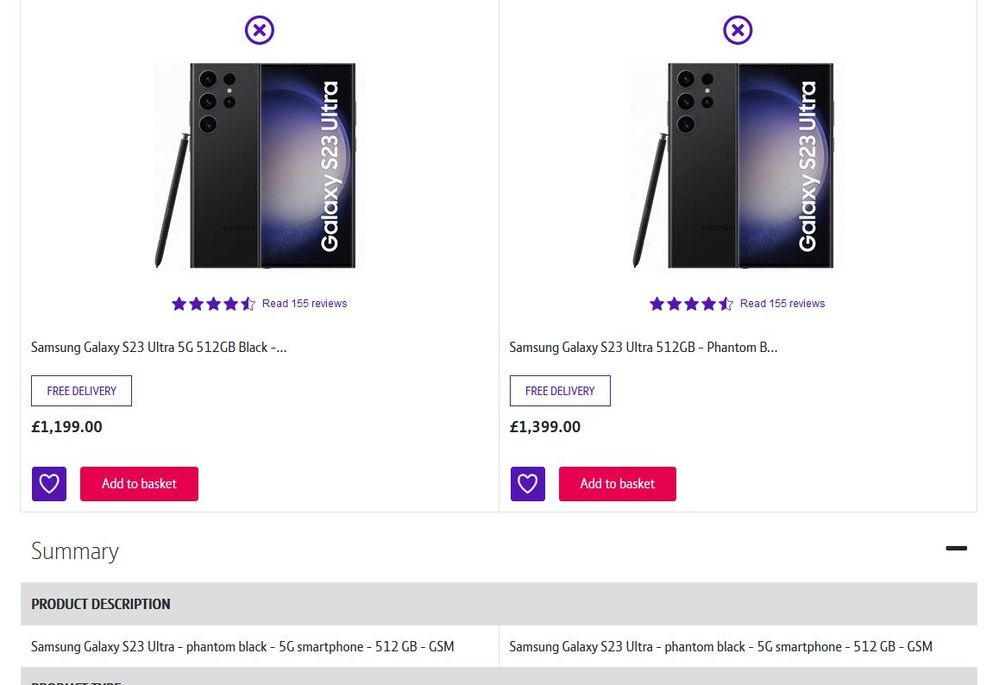Screen dimensions: 999x685
Task: Remove the £1,399.00 phone from comparison
Action: click(737, 30)
